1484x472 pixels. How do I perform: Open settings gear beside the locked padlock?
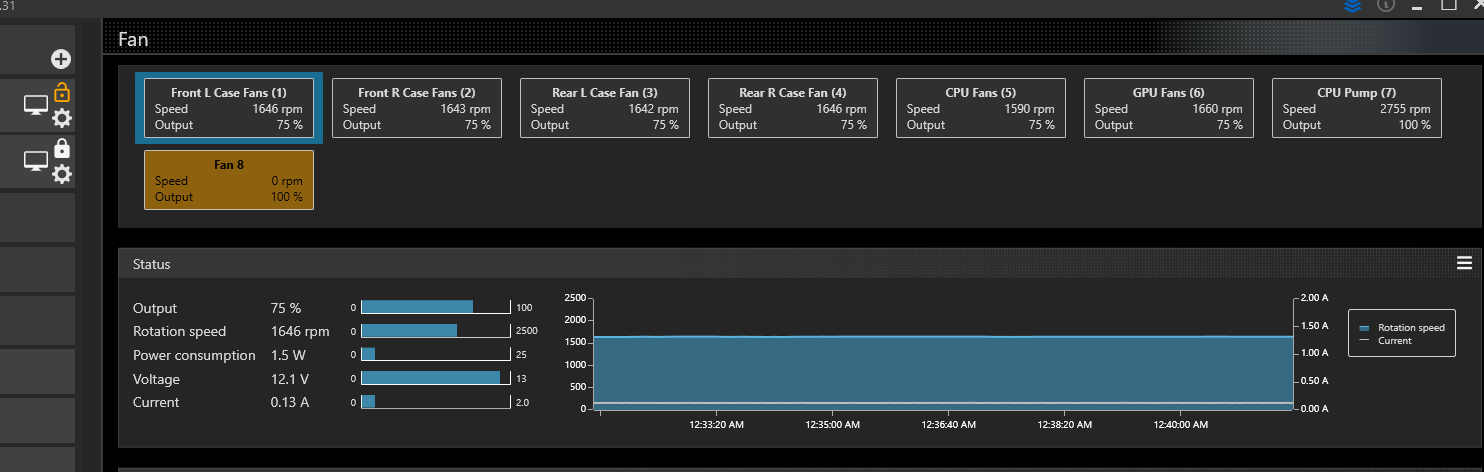click(62, 175)
